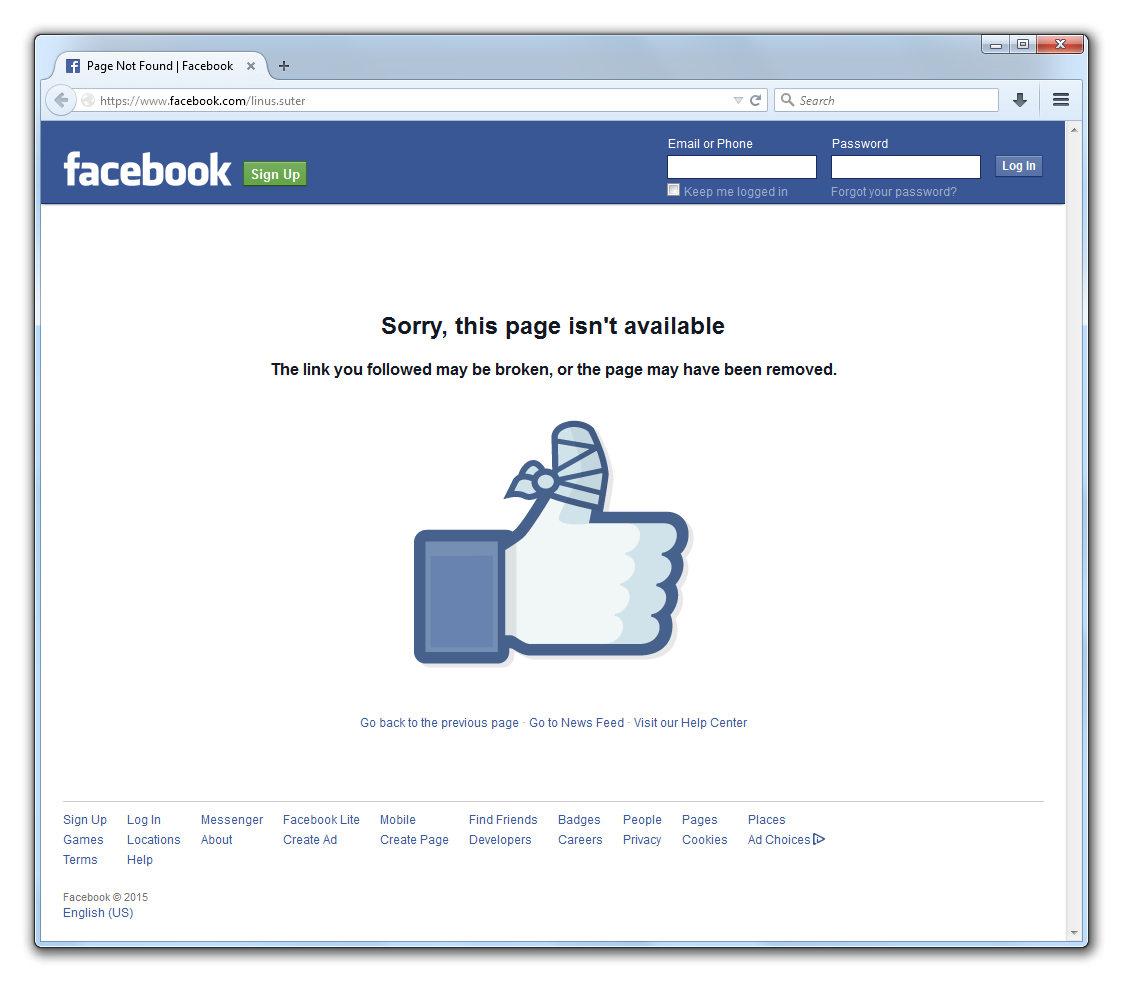Click the English (US) language link
1122x984 pixels.
pyautogui.click(x=98, y=912)
